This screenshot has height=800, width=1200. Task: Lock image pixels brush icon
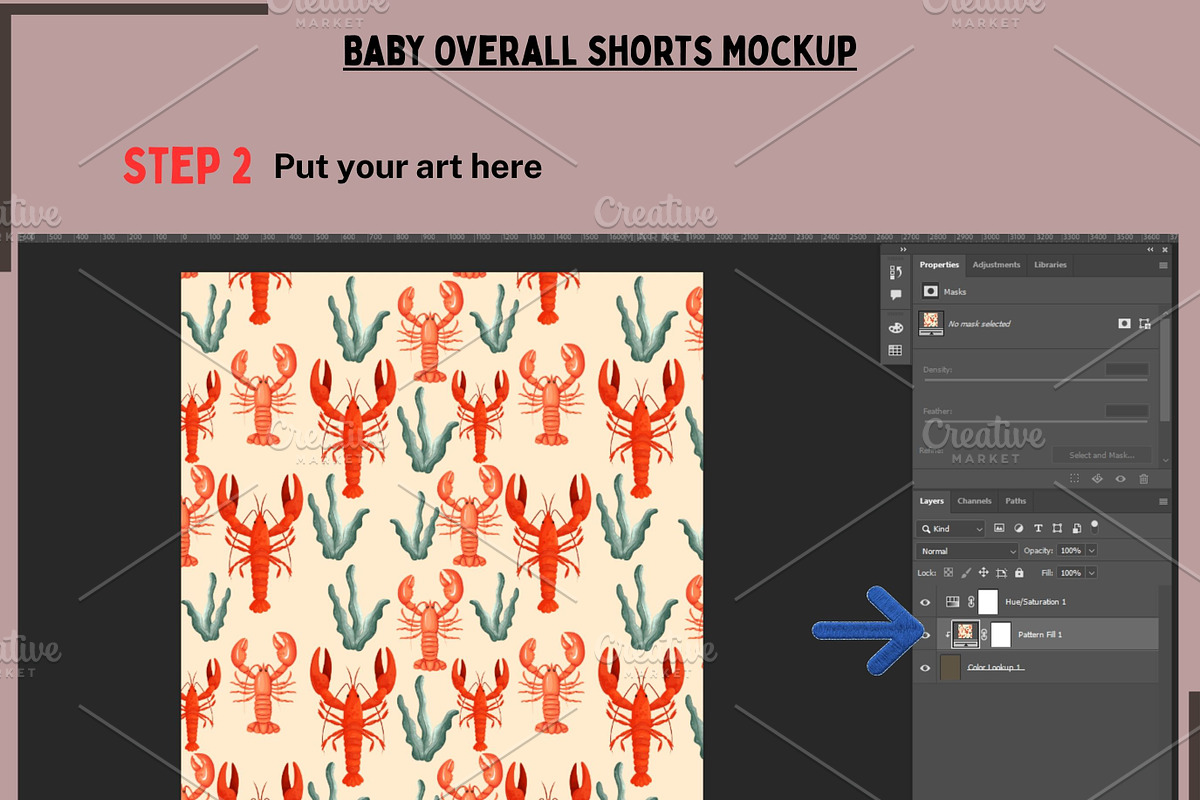(x=966, y=573)
